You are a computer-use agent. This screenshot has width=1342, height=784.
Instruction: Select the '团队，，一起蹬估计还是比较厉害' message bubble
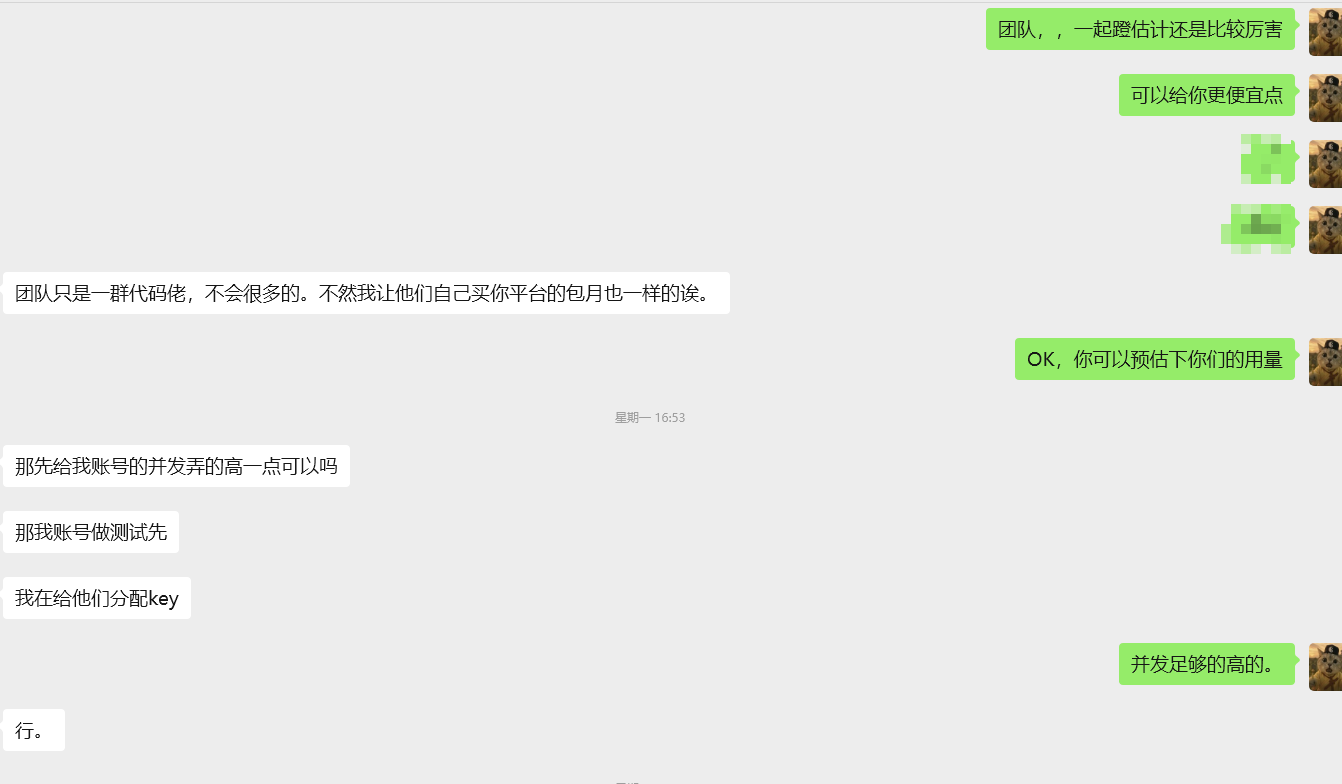1140,29
